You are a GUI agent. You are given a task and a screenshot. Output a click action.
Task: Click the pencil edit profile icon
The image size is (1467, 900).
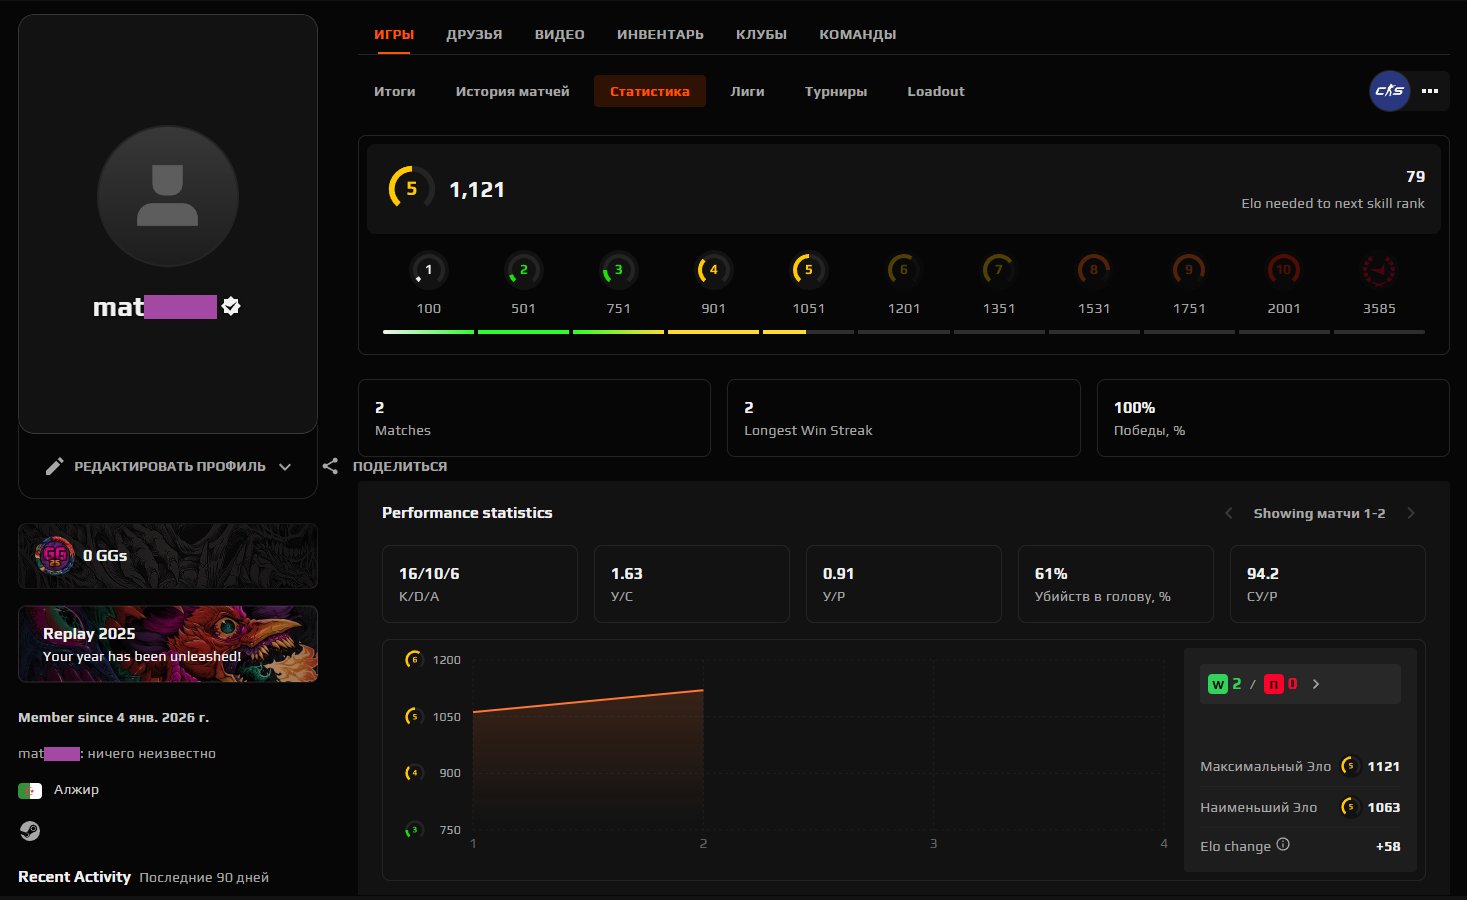55,466
